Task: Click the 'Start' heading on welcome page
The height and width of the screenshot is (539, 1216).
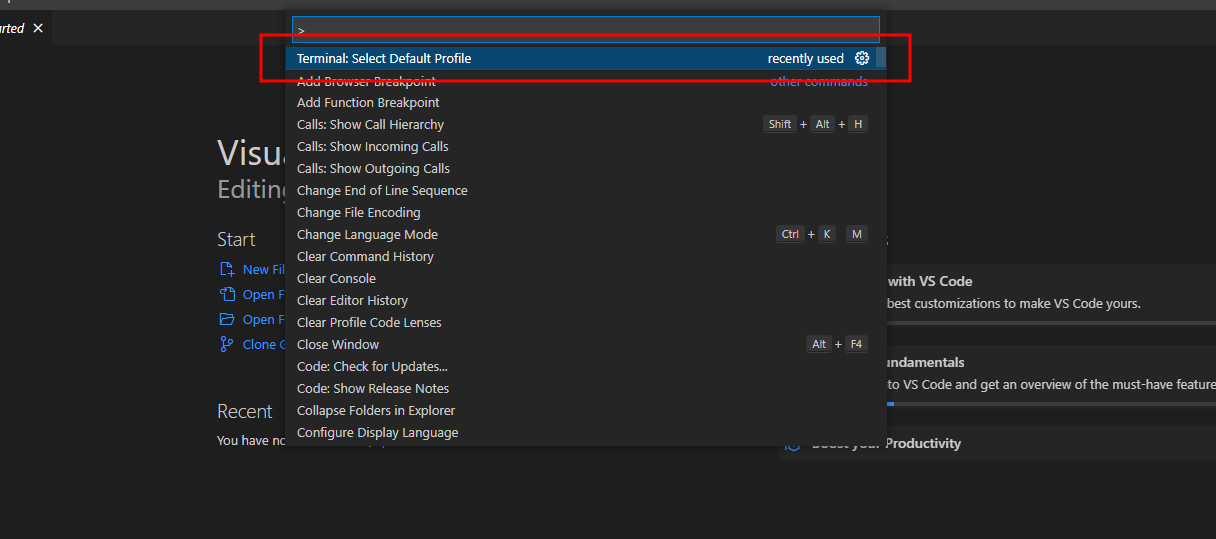Action: [236, 239]
